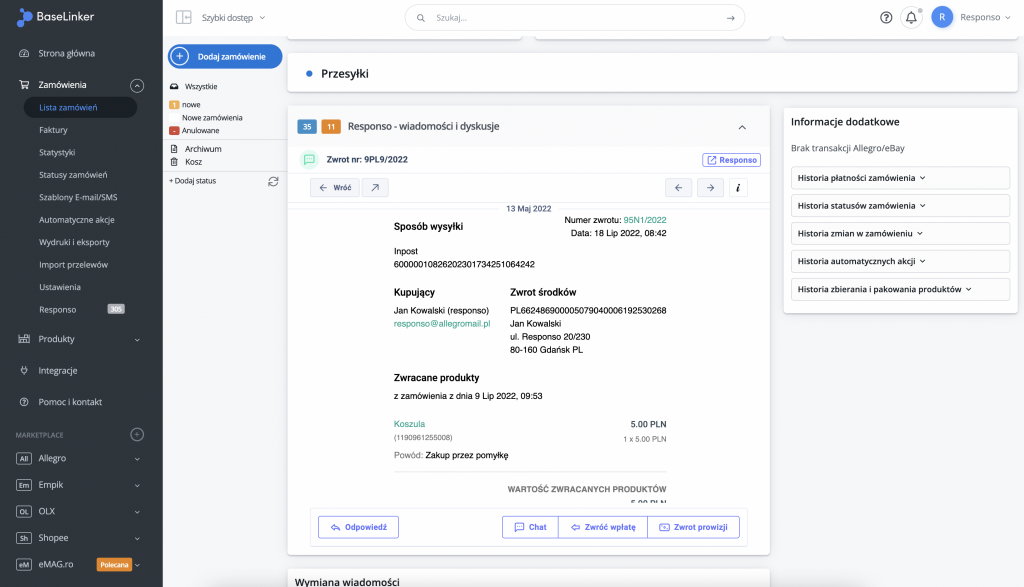This screenshot has height=587, width=1024.
Task: Open the help question mark icon
Action: [886, 18]
